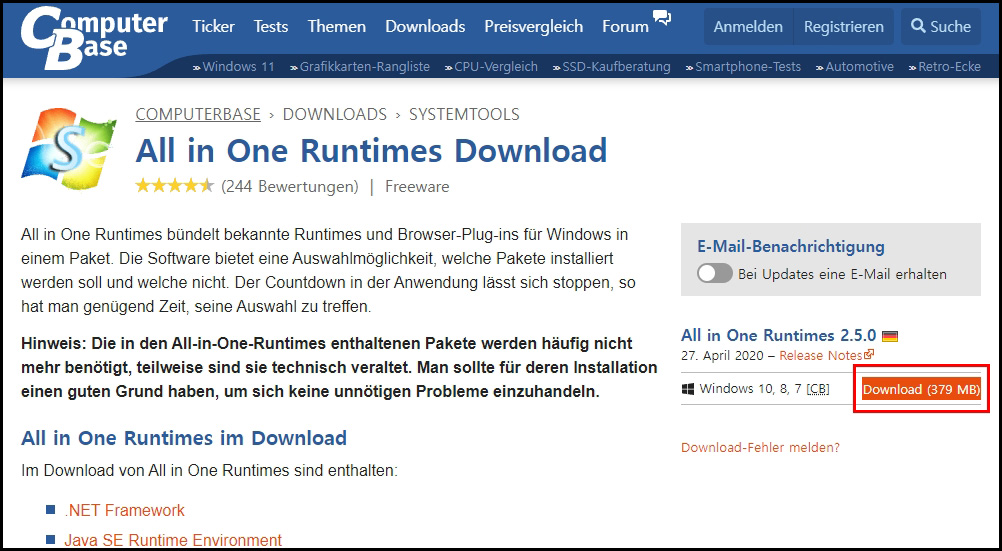Click the All in One Runtimes app icon

(69, 149)
